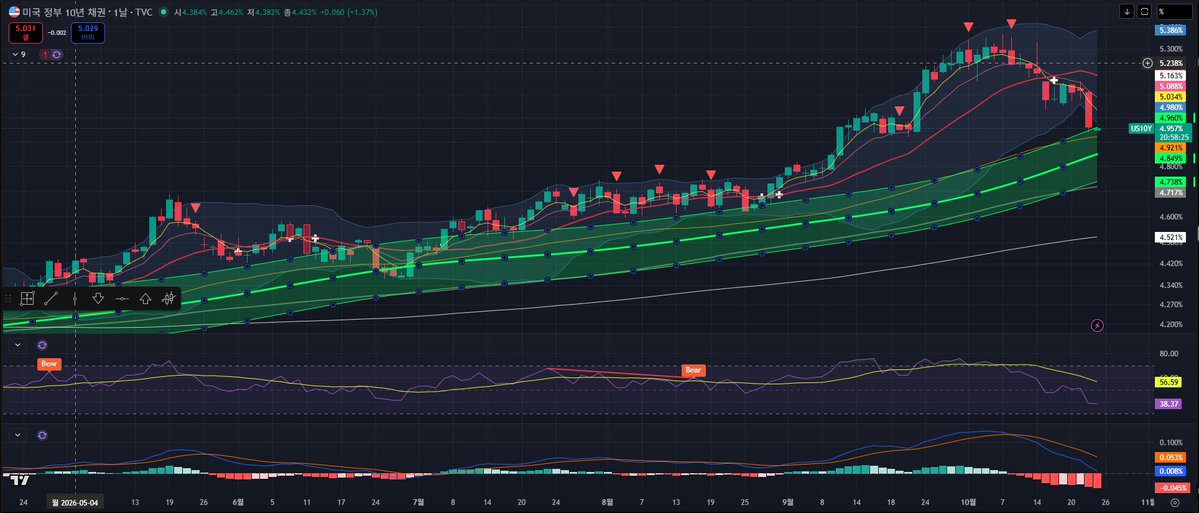This screenshot has height=513, width=1199.
Task: Select the arrow down marker tool
Action: click(98, 299)
